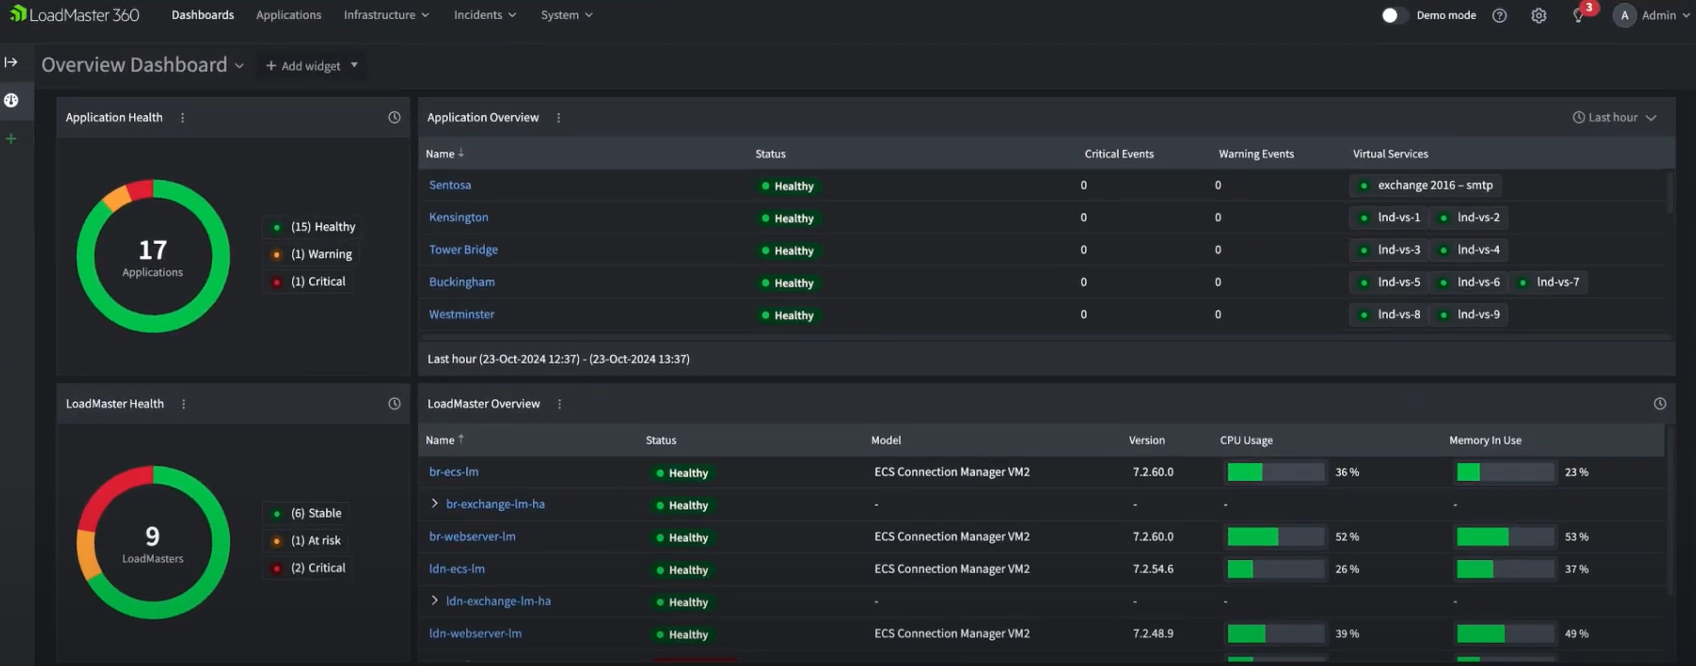1696x666 pixels.
Task: Open the LoadMaster Health three-dot menu
Action: pyautogui.click(x=183, y=404)
